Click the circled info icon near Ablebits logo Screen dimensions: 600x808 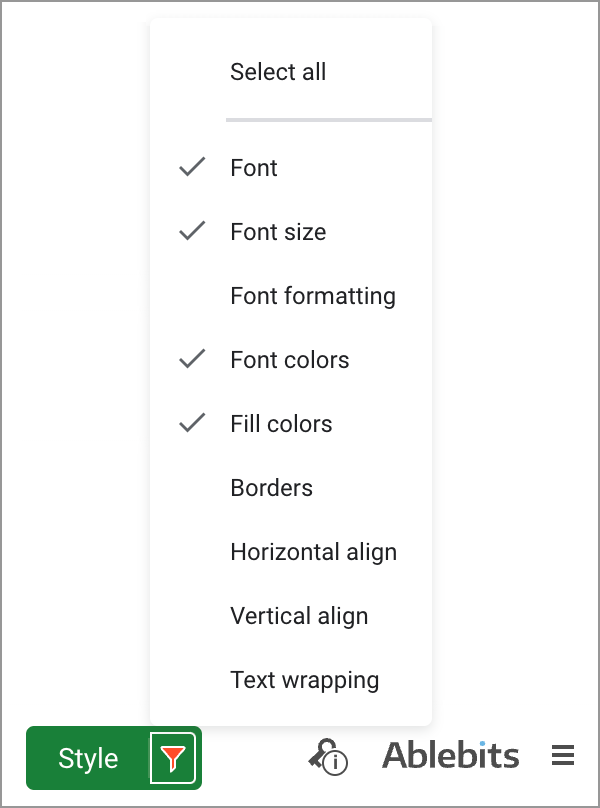(x=330, y=761)
